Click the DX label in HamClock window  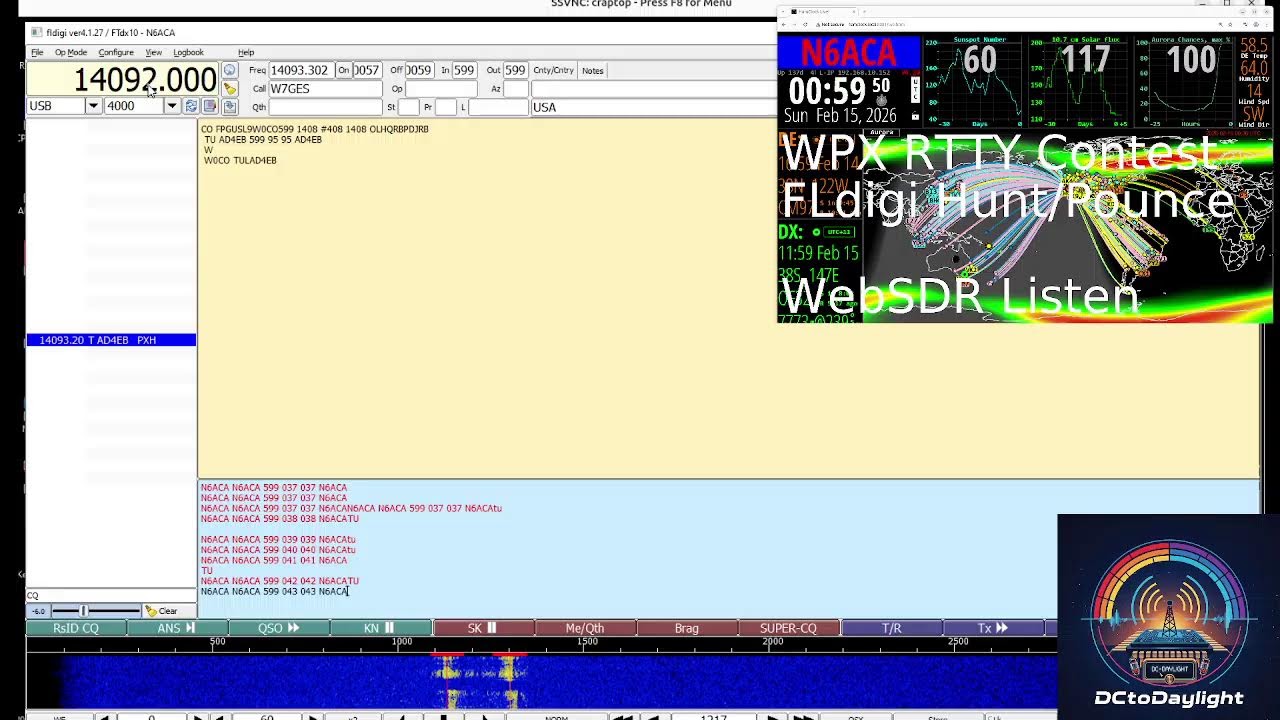(790, 232)
